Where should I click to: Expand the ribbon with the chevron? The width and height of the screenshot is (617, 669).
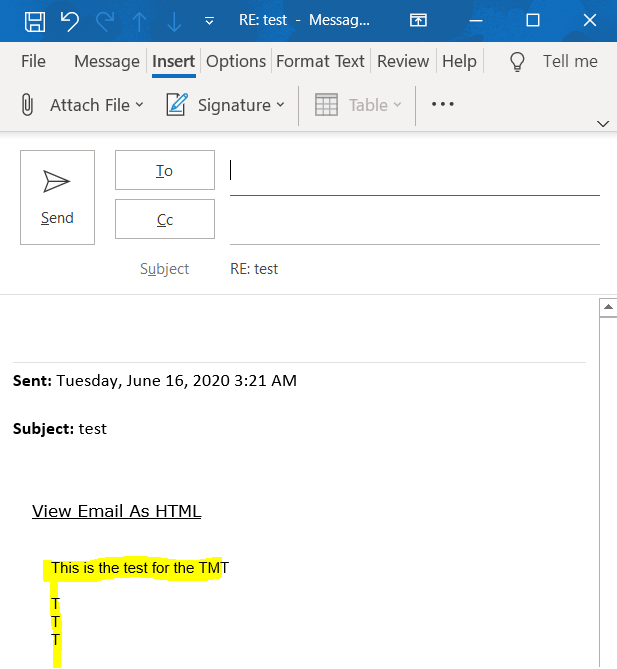pyautogui.click(x=603, y=124)
